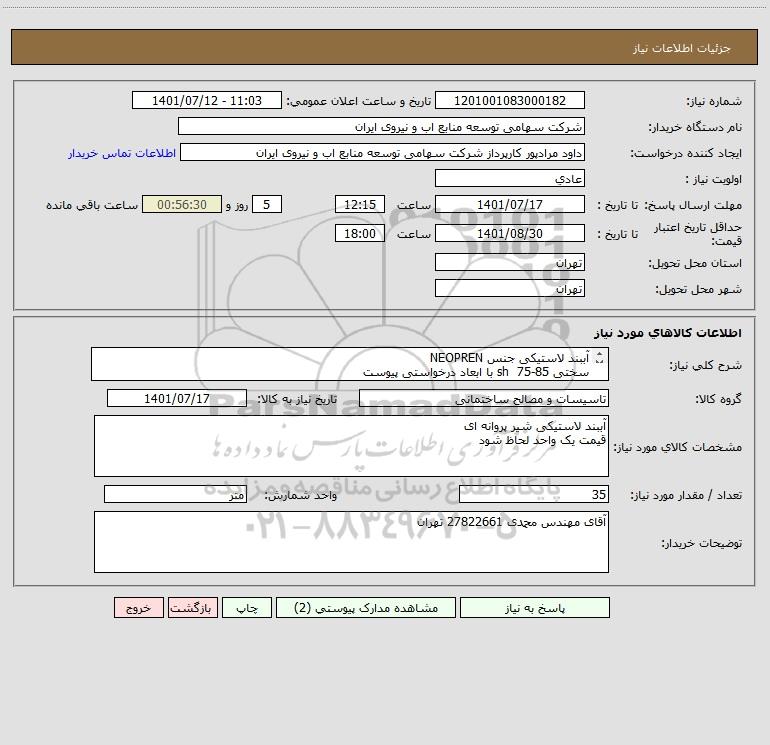Click the شماره نیاز label
Screen dimensions: 770x745
714,101
